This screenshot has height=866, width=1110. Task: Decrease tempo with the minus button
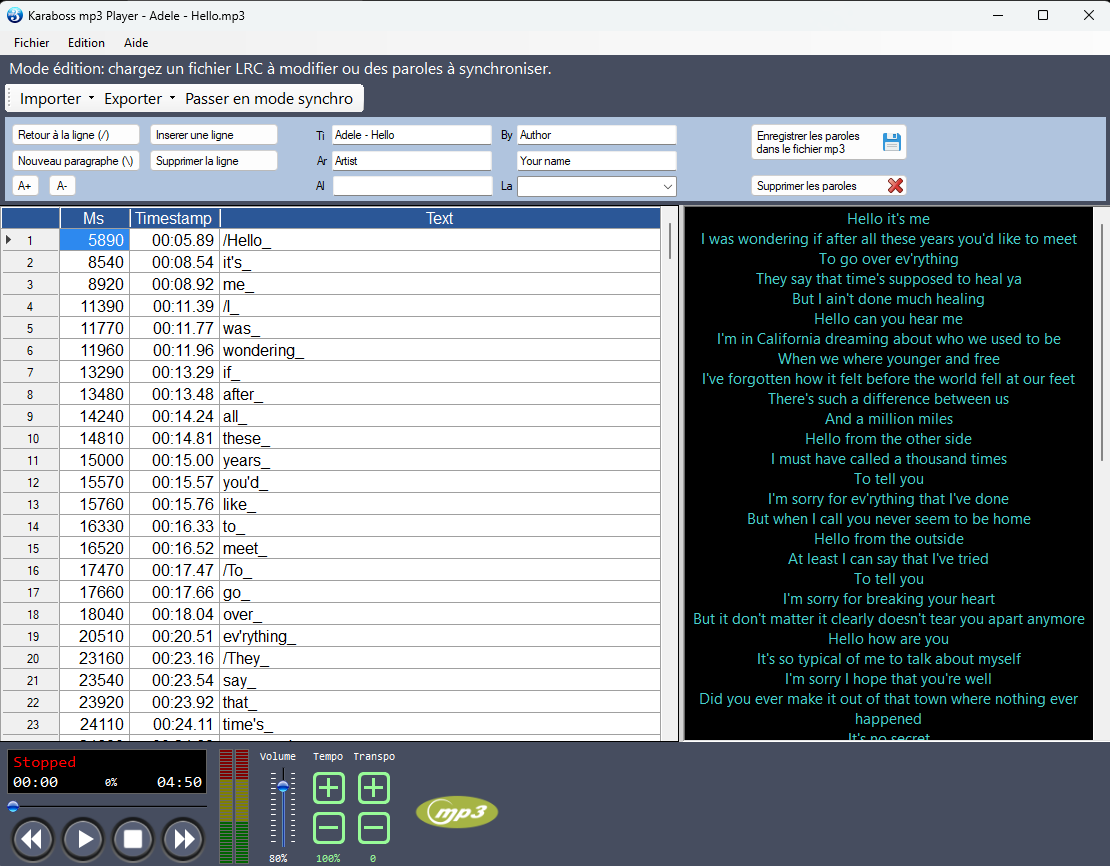(x=329, y=828)
